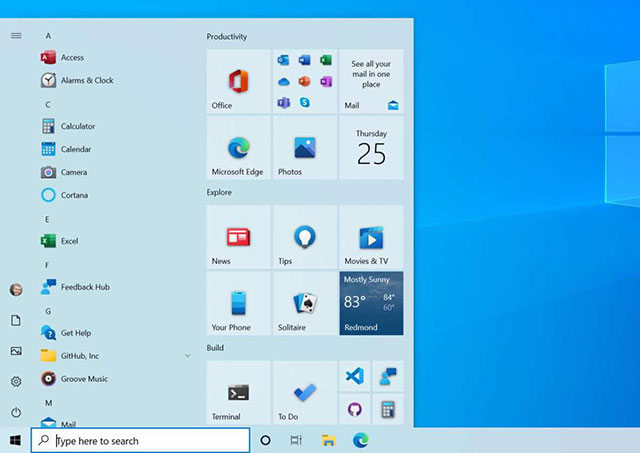640x453 pixels.
Task: Open the Access app from the list
Action: [x=114, y=58]
